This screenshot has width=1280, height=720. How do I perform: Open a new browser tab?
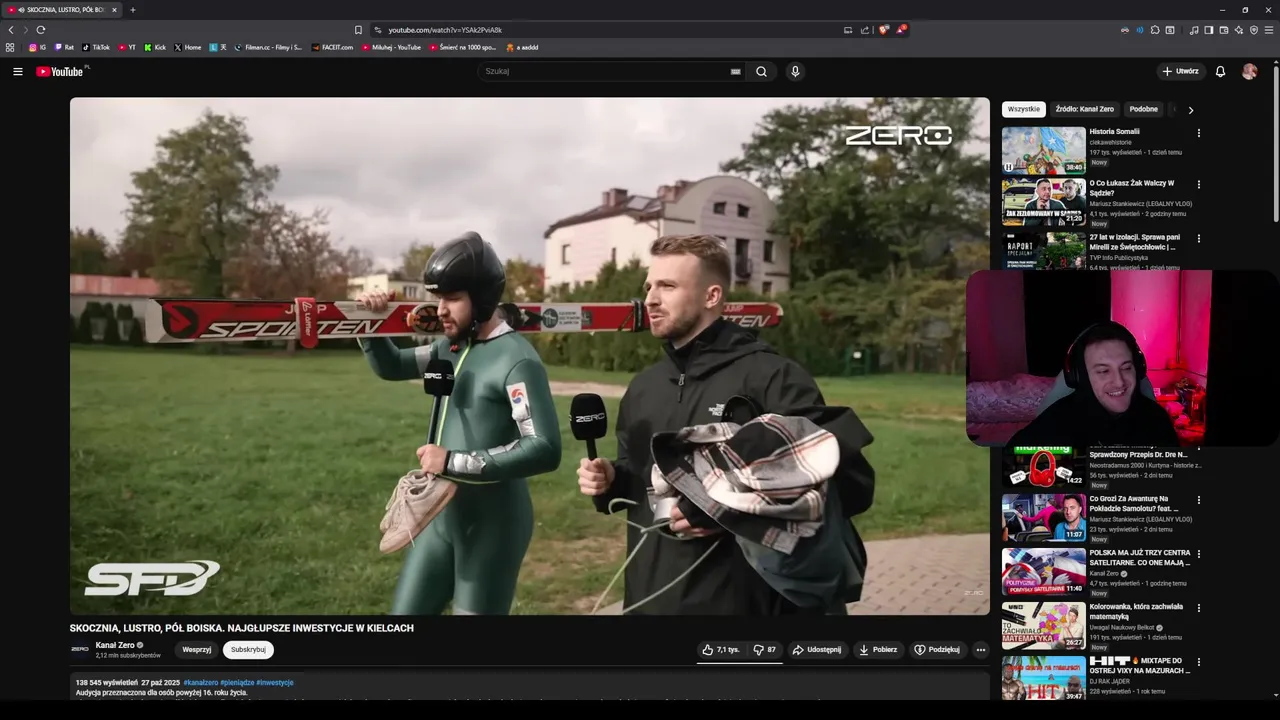[133, 10]
